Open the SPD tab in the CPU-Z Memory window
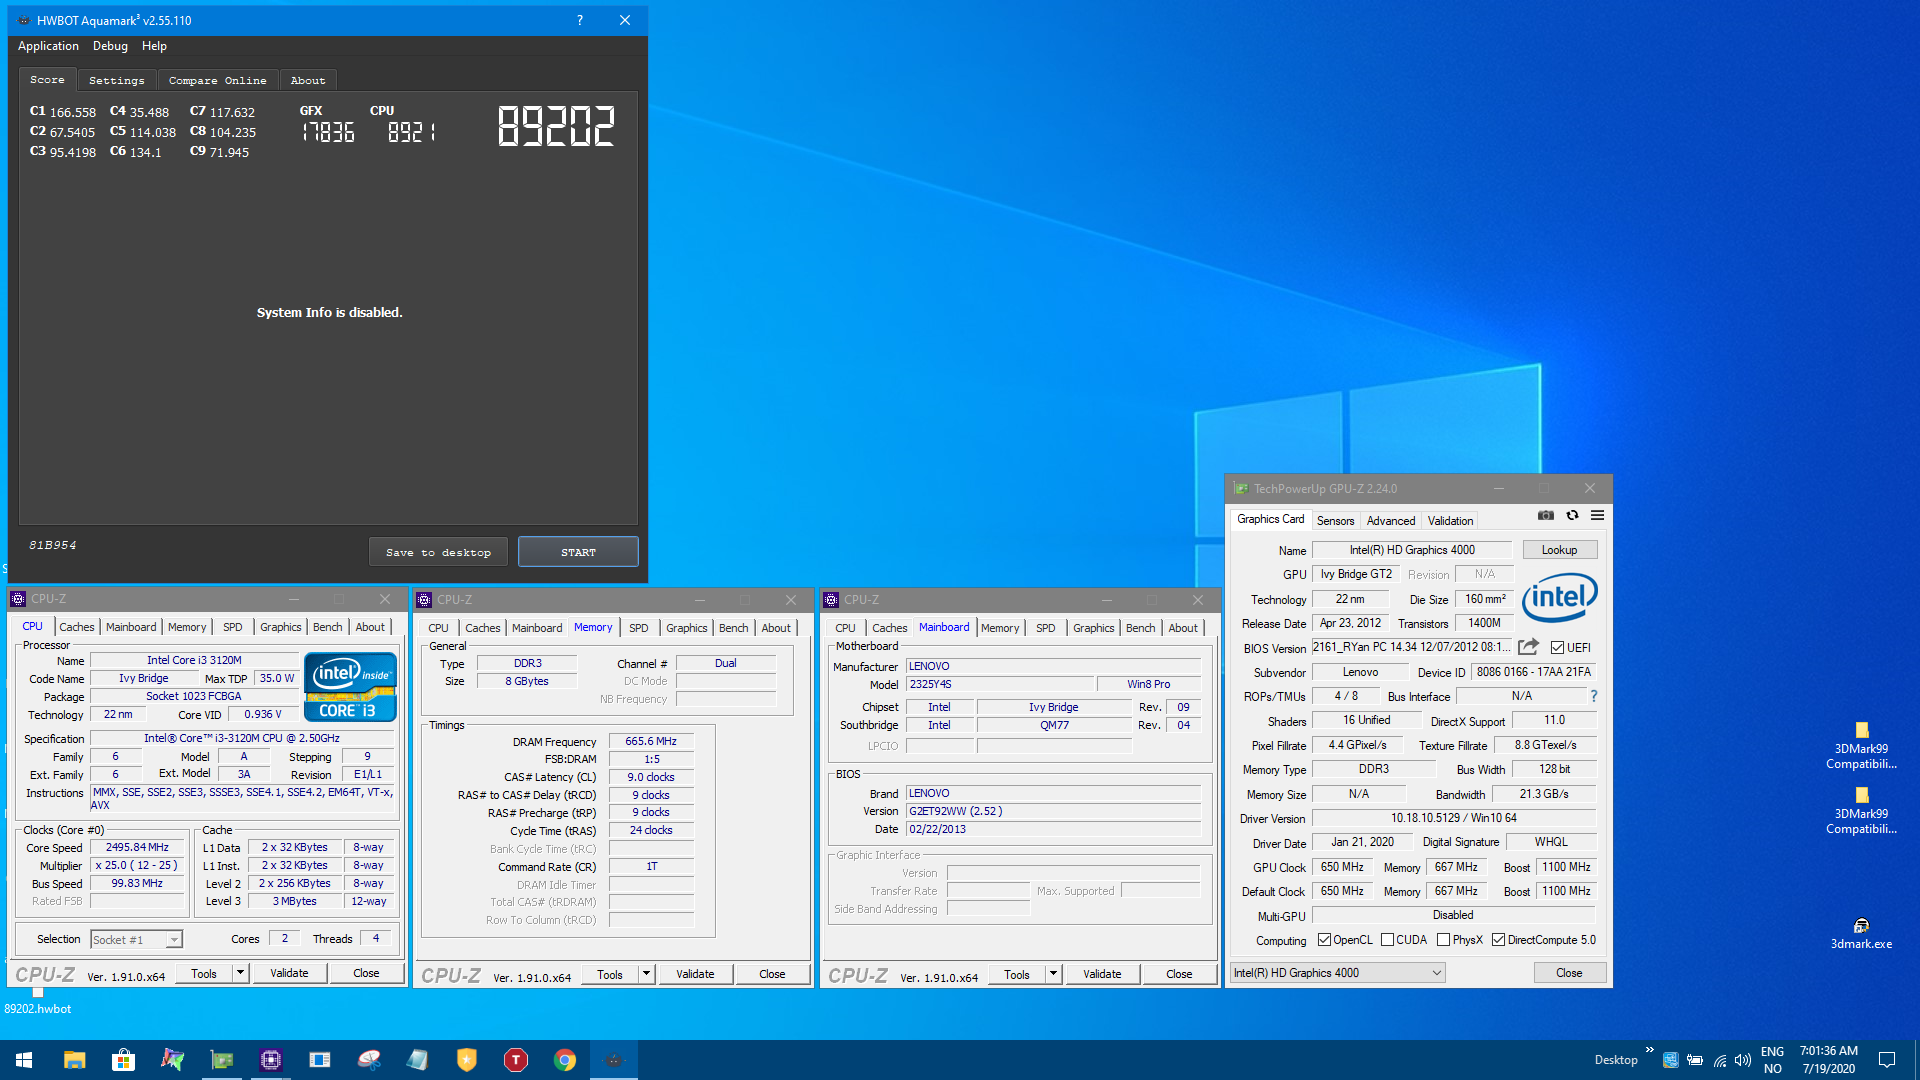The width and height of the screenshot is (1920, 1080). [x=639, y=628]
